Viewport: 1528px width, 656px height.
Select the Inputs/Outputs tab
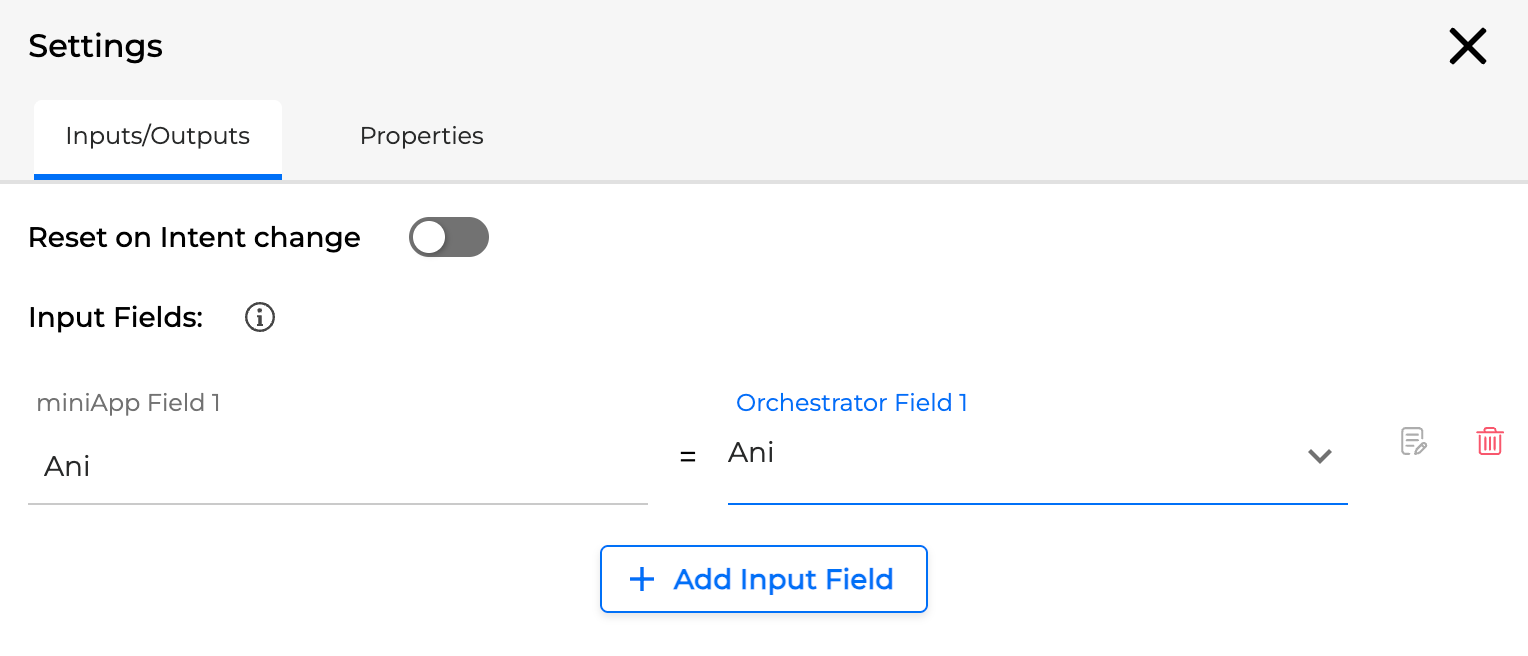[157, 136]
